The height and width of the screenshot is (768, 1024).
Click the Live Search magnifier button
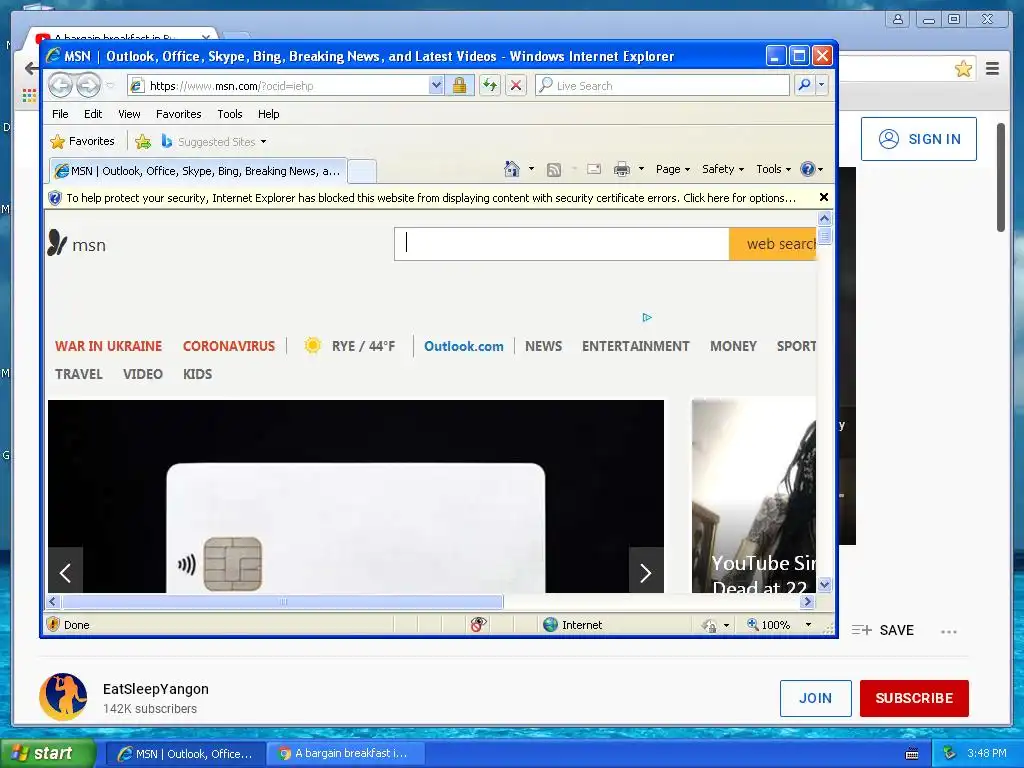coord(805,86)
